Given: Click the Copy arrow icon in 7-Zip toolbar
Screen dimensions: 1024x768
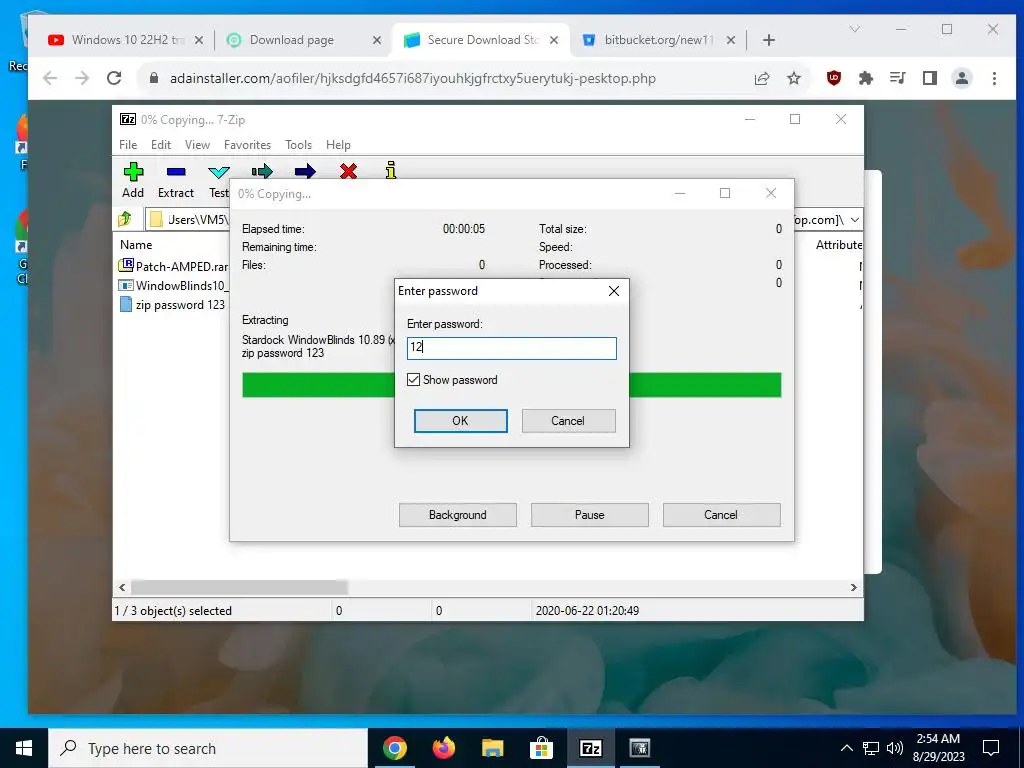Looking at the screenshot, I should click(x=262, y=172).
